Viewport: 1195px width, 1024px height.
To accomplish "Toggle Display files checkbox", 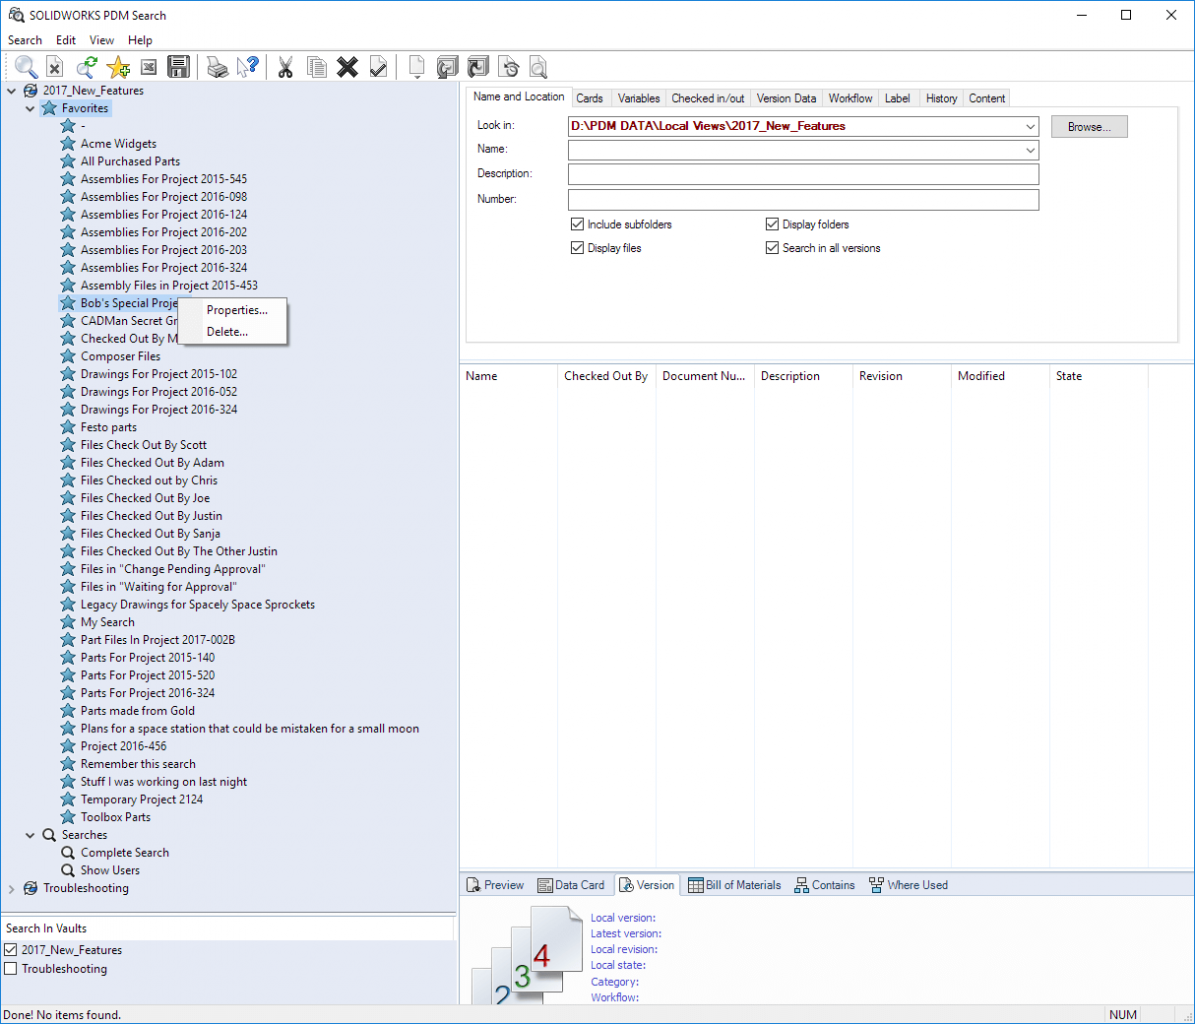I will click(x=577, y=248).
